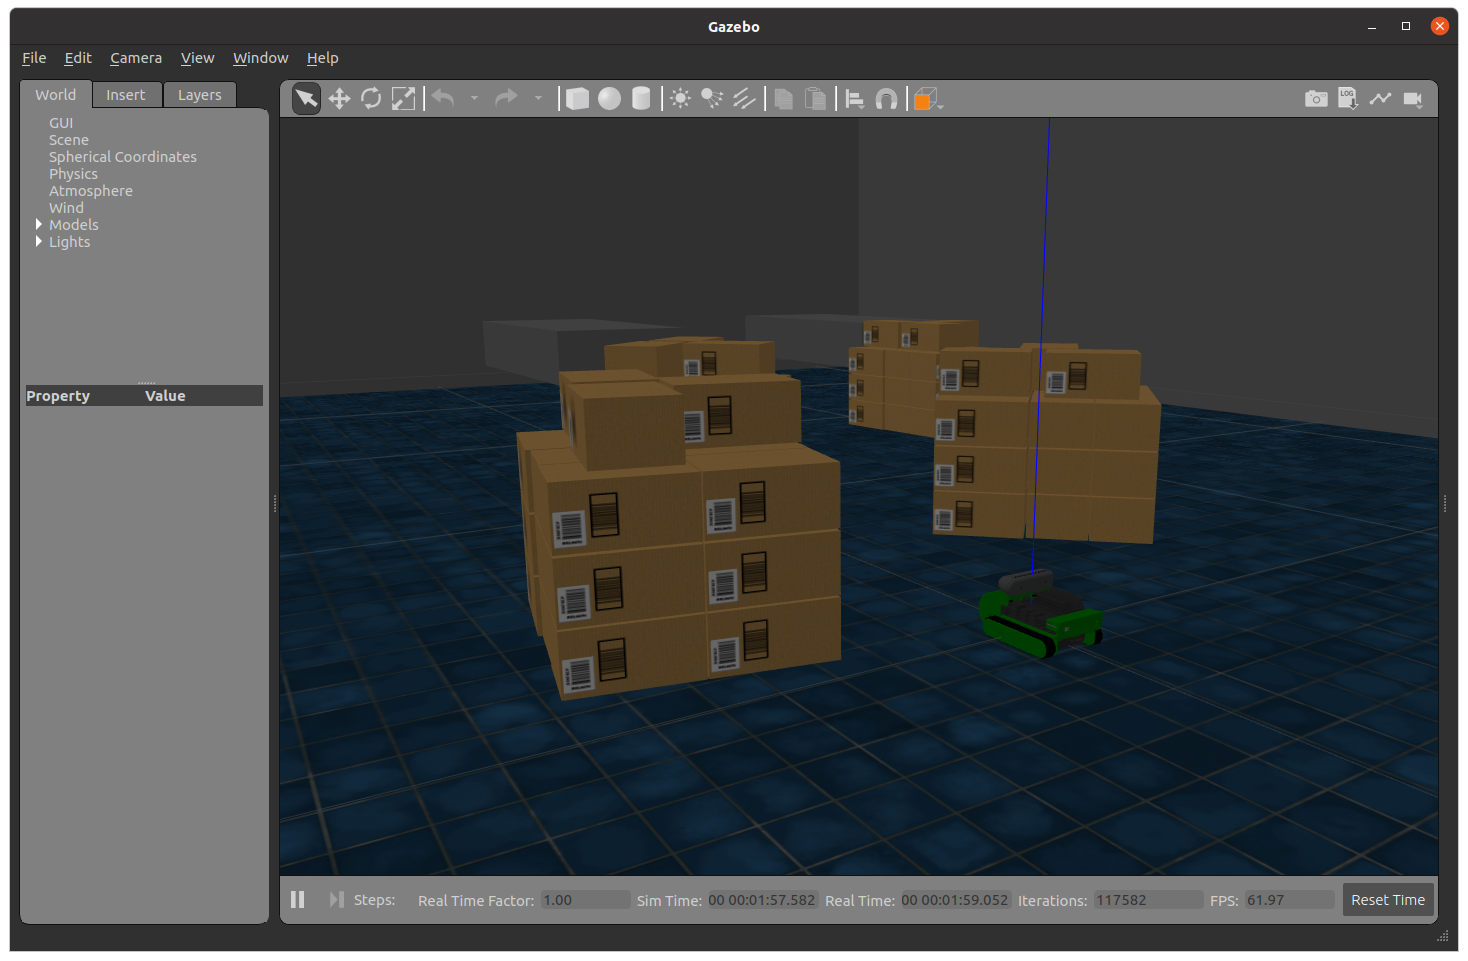
Task: Click the Iterations value field
Action: click(1148, 900)
